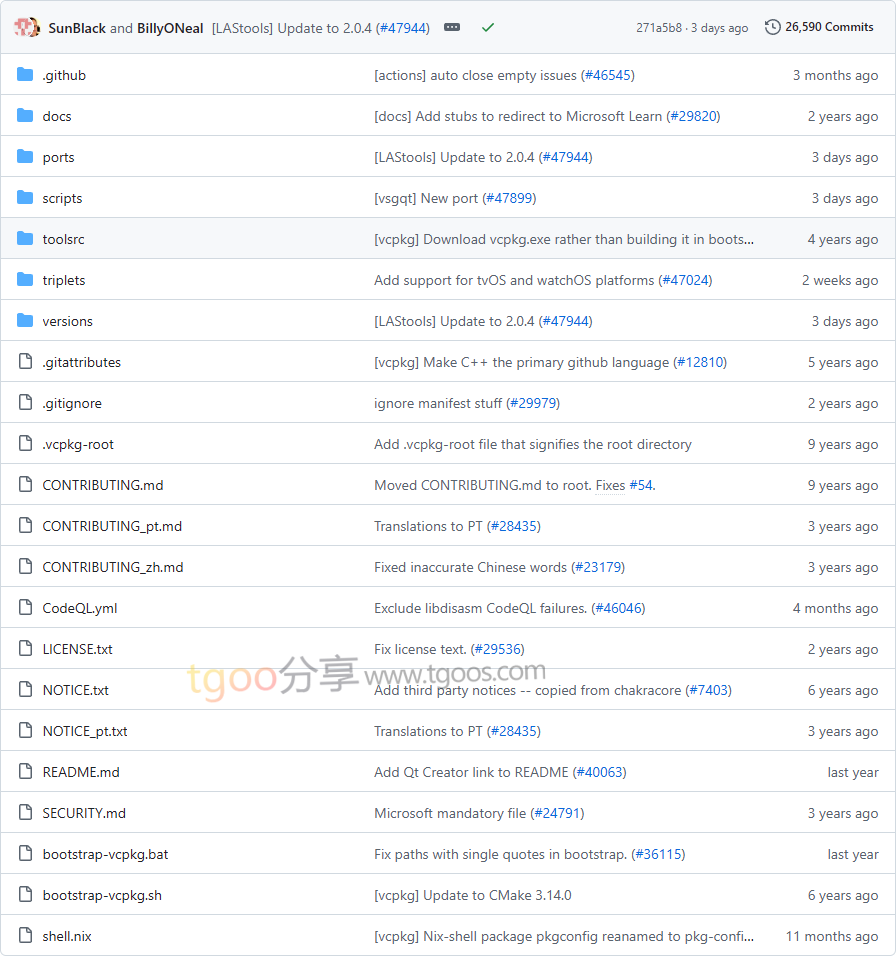Open BillyONeal's profile link
This screenshot has width=896, height=956.
pyautogui.click(x=170, y=28)
